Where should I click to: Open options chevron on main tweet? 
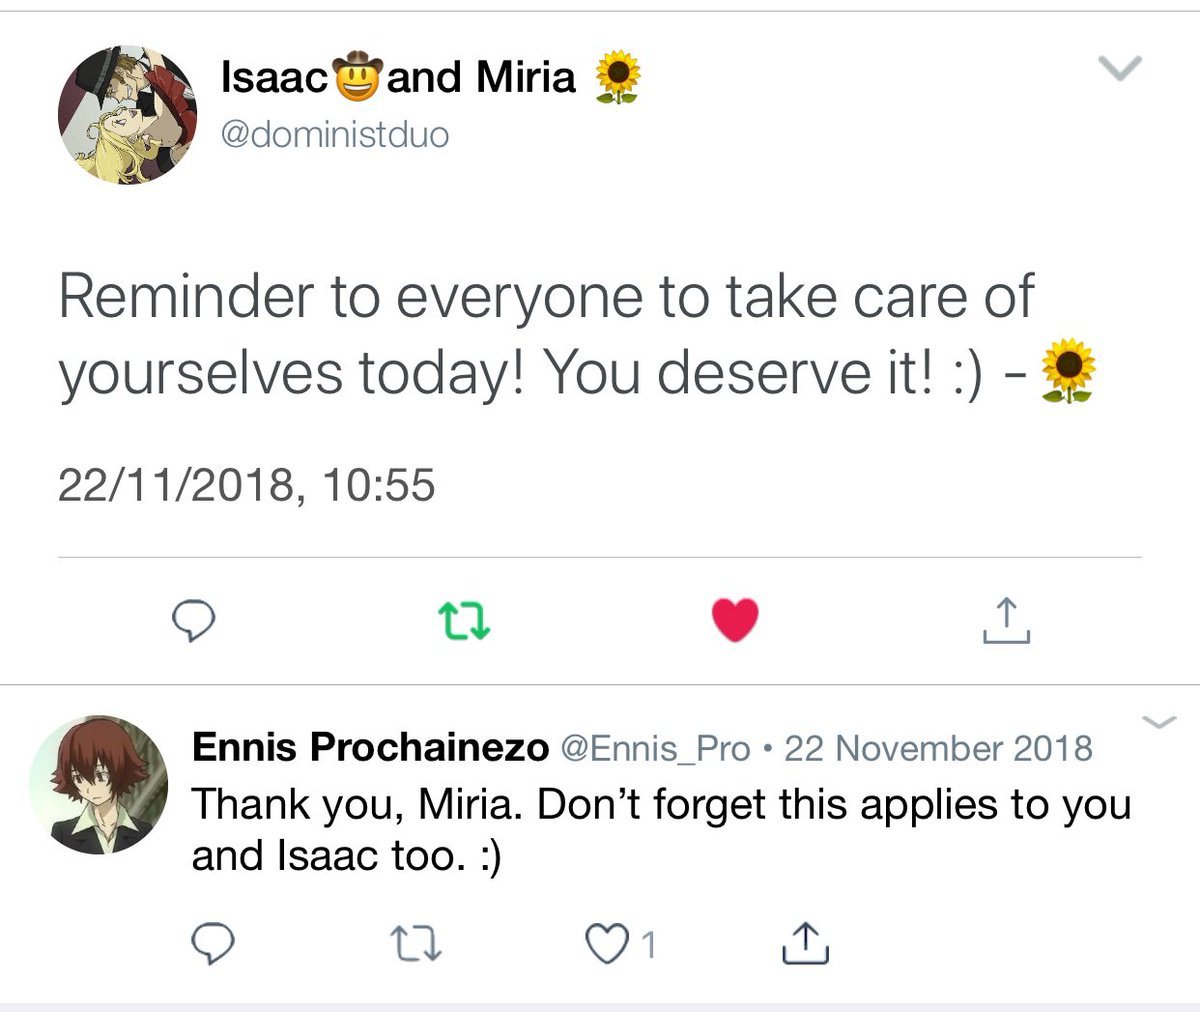pyautogui.click(x=1119, y=68)
